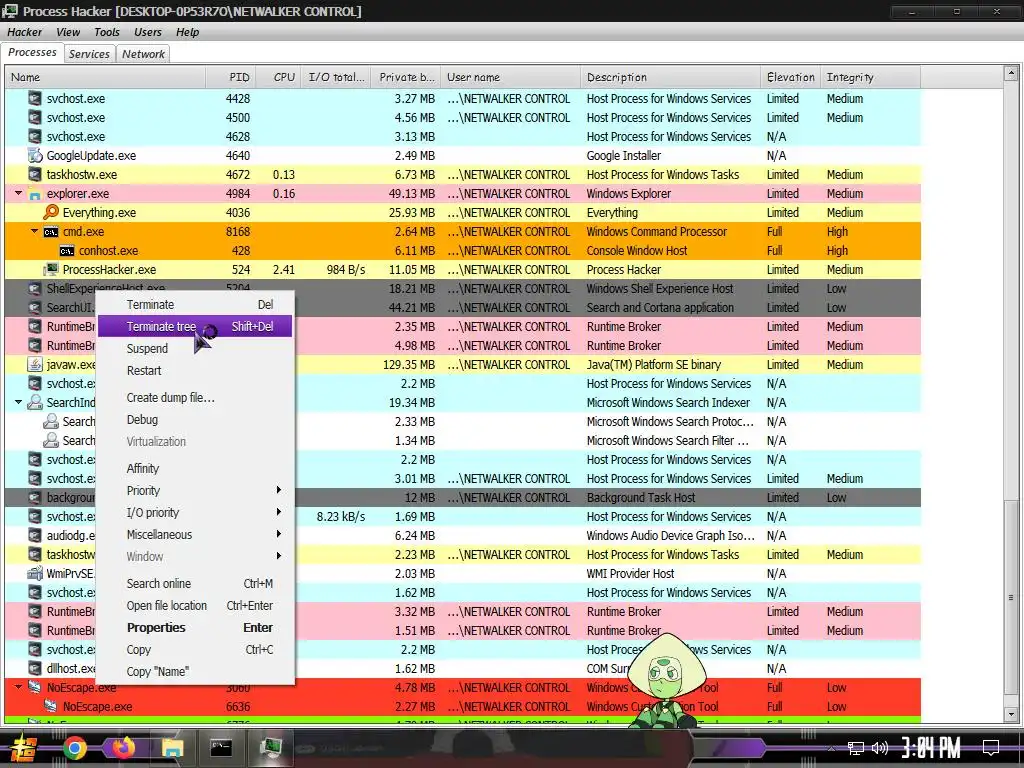
Task: Click the ProcessHacker.exe row icon
Action: tap(51, 270)
